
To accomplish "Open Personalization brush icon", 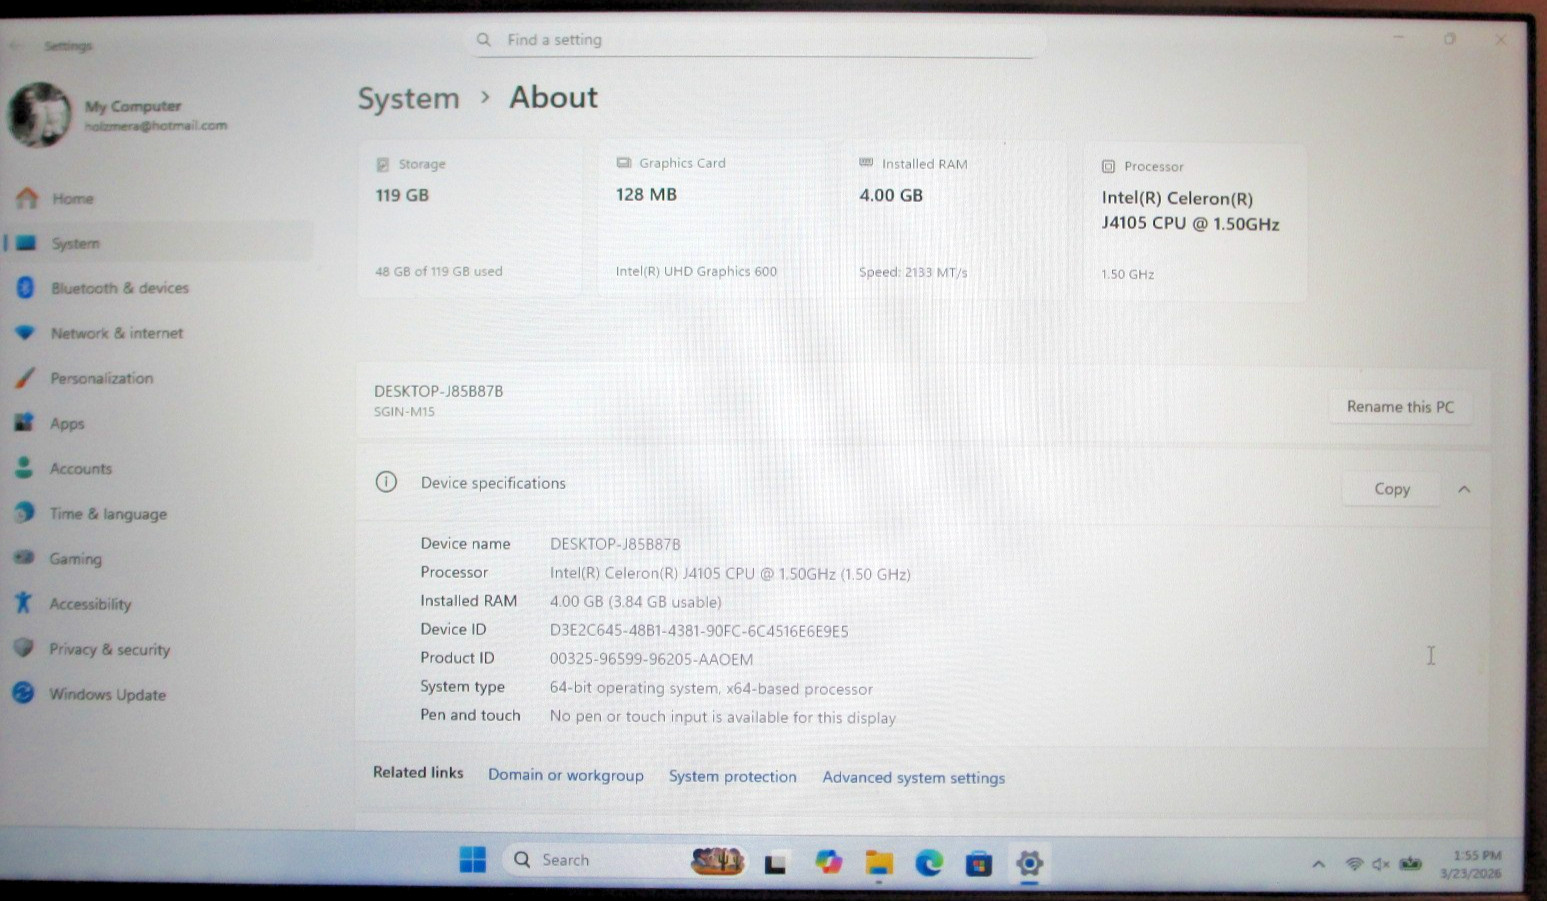I will (25, 378).
